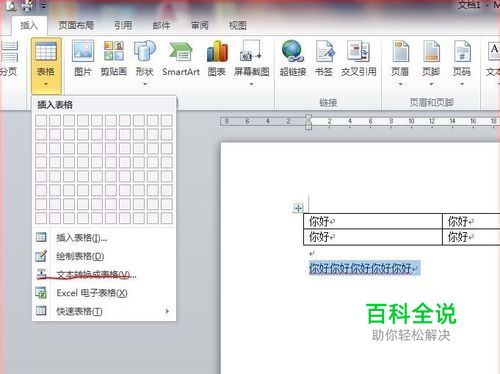This screenshot has height=374, width=500.
Task: Click the 书签 bookmark icon
Action: click(324, 51)
